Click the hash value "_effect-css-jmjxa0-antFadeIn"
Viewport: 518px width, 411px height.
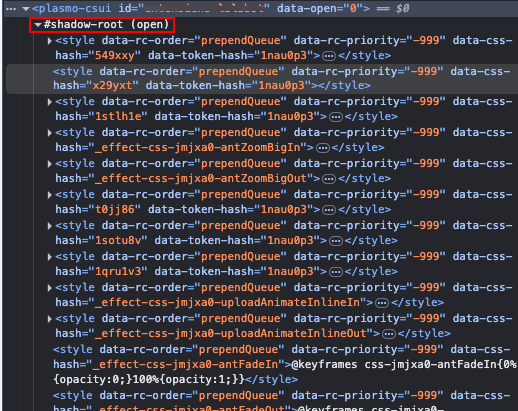[x=186, y=364]
